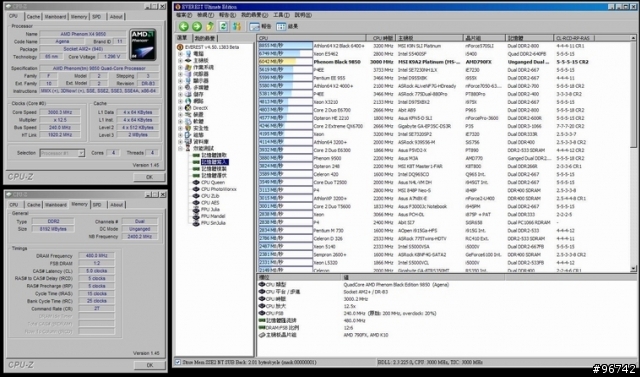640x377 pixels.
Task: Click the two-people icon in EVEREST toolbar
Action: 237,27
